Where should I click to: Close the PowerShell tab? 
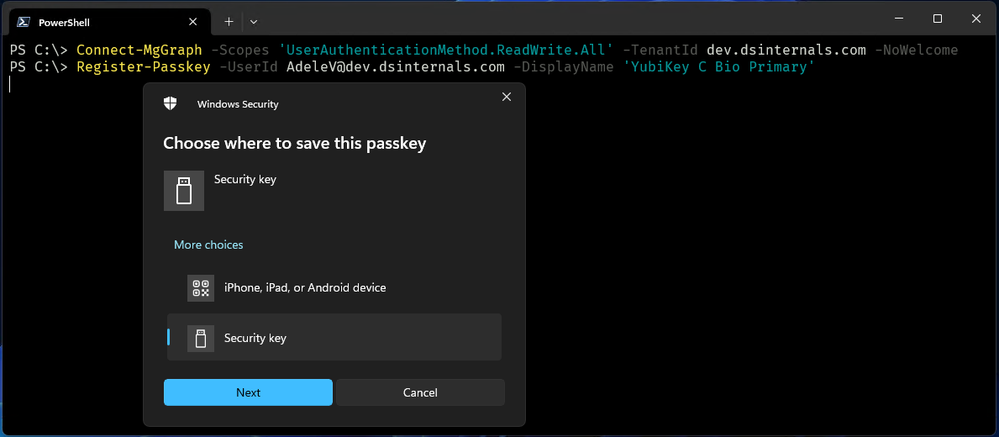193,22
